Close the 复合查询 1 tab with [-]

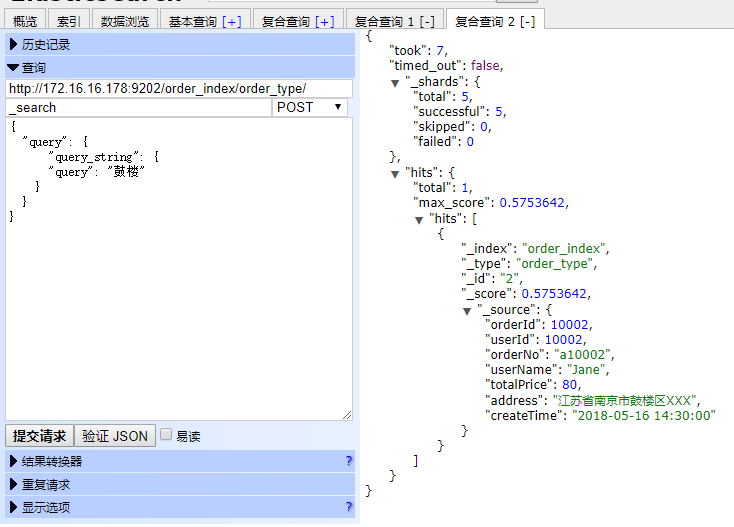tap(425, 21)
